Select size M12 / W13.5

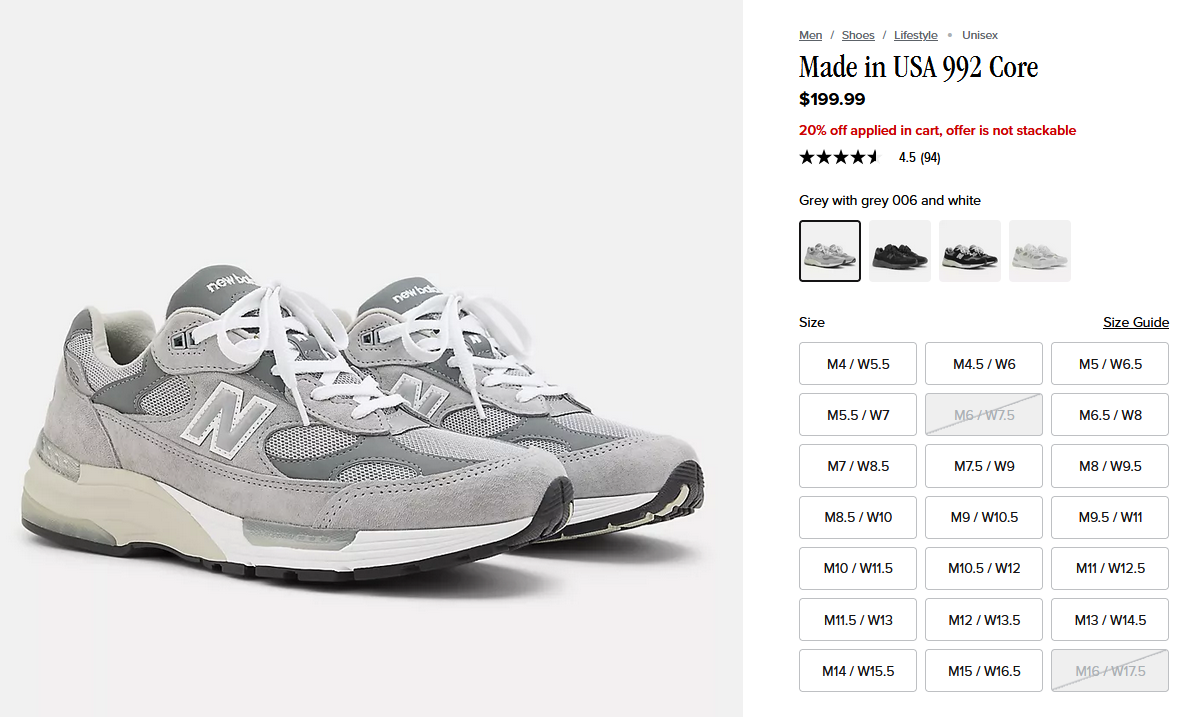(x=984, y=619)
